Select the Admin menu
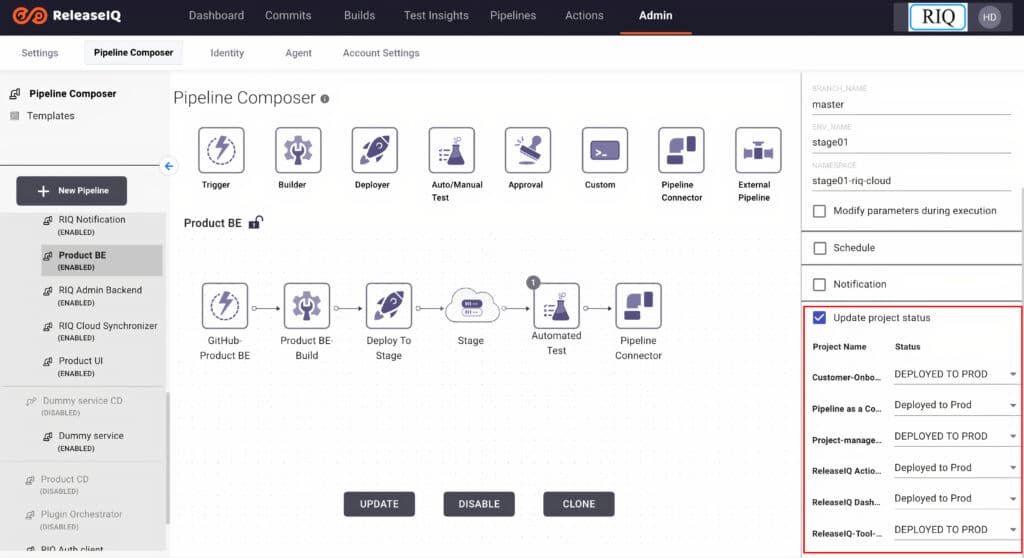 [x=656, y=16]
